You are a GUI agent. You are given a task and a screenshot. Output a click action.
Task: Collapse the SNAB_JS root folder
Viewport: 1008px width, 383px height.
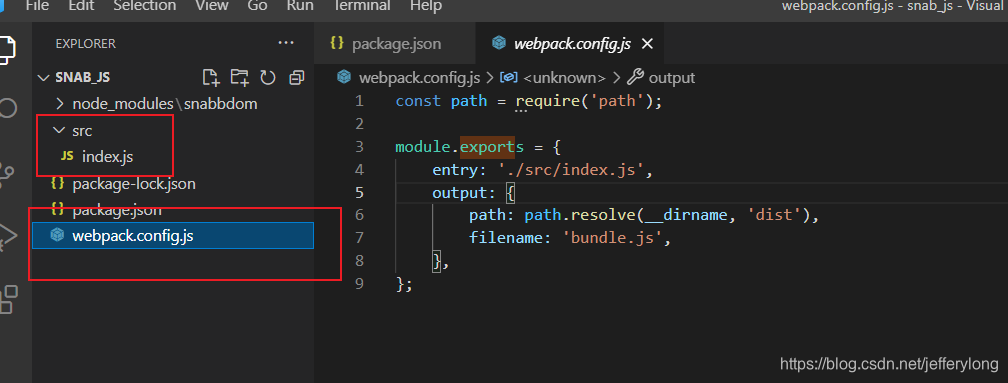(x=43, y=78)
